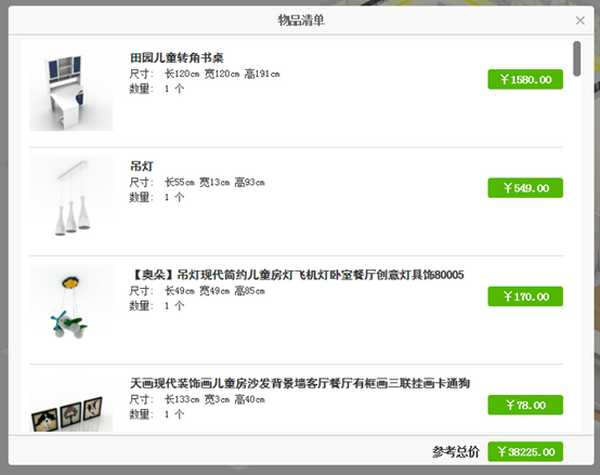
Task: Click the list's vertical scrollbar handle
Action: tap(577, 59)
